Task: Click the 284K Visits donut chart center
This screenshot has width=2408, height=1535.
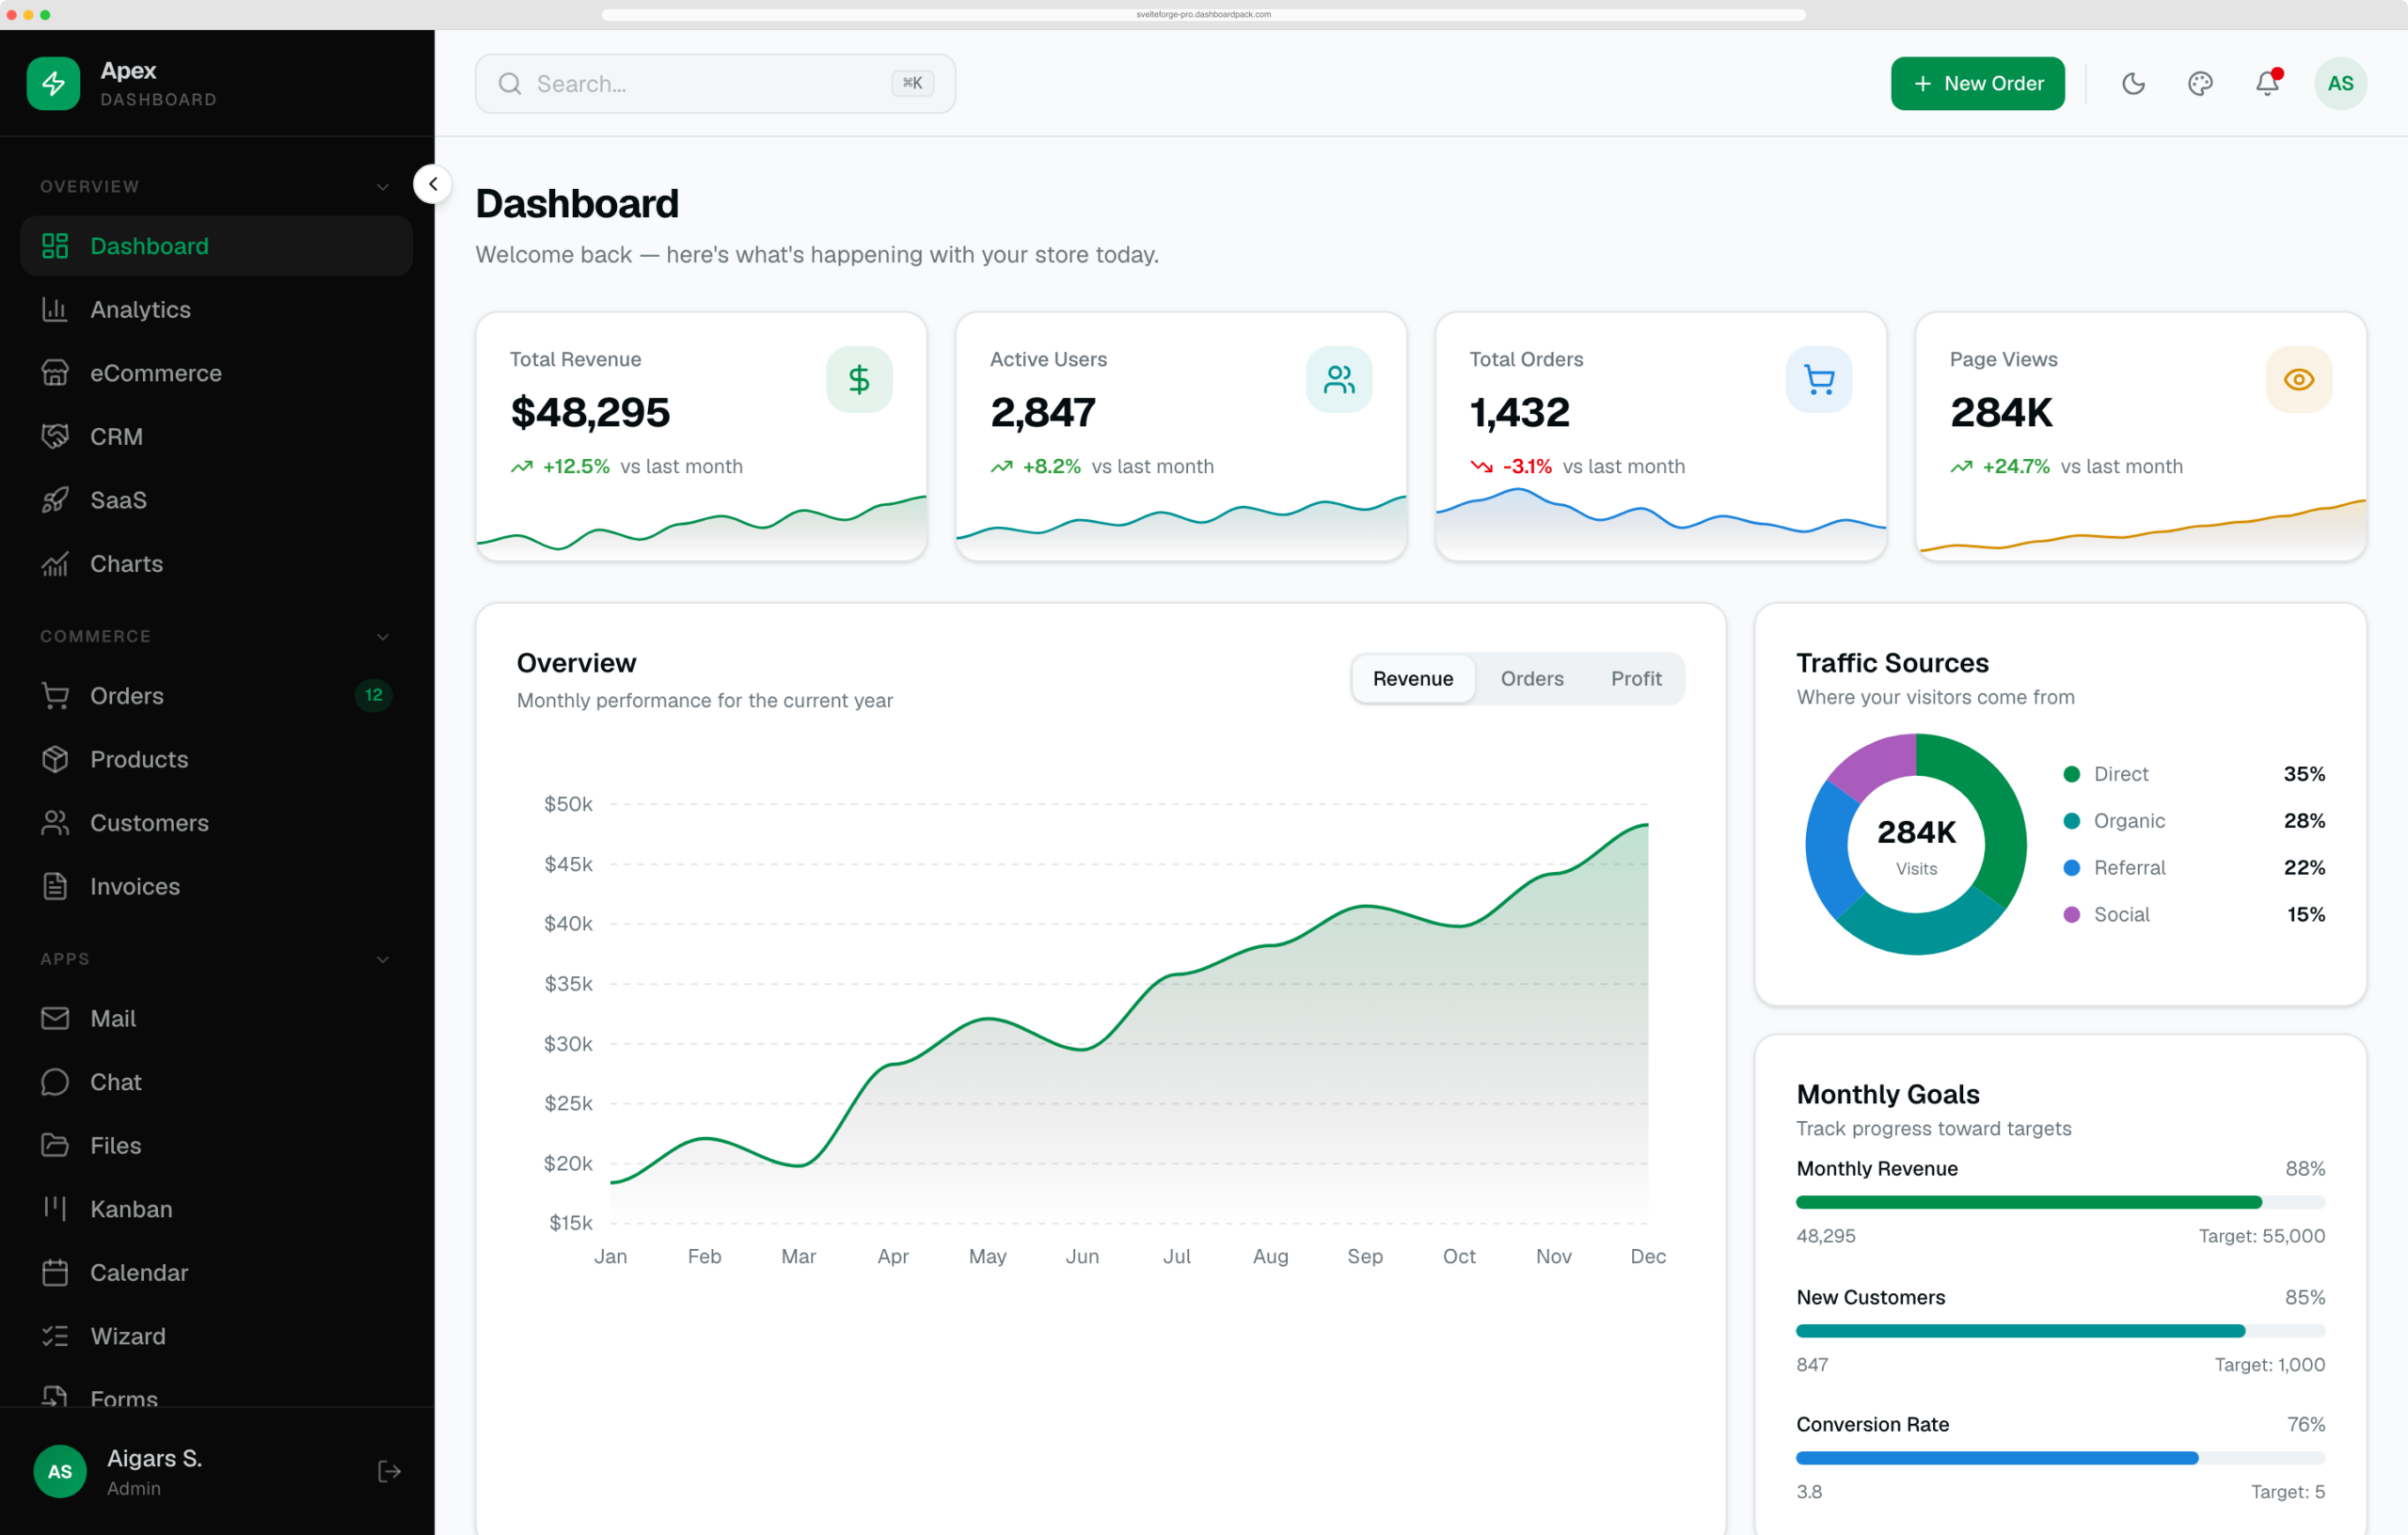Action: point(1915,845)
